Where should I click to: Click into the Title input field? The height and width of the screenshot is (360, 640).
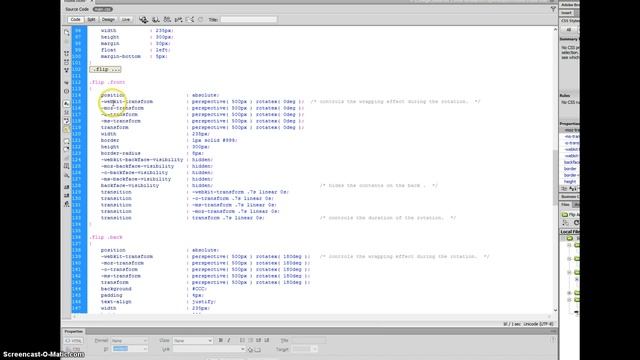(x=249, y=20)
